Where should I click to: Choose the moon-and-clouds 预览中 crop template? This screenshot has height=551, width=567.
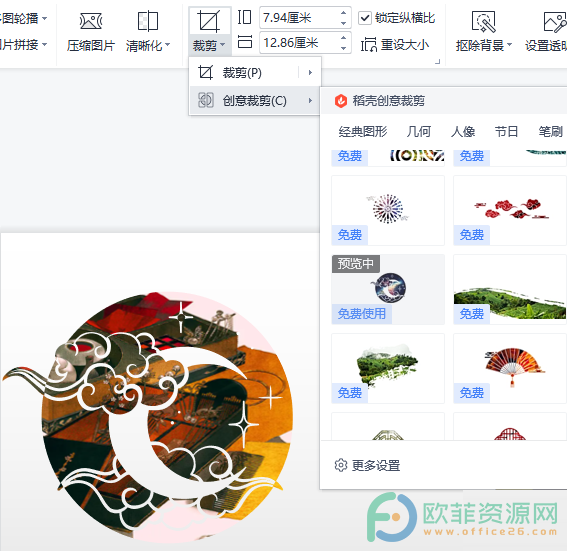388,289
